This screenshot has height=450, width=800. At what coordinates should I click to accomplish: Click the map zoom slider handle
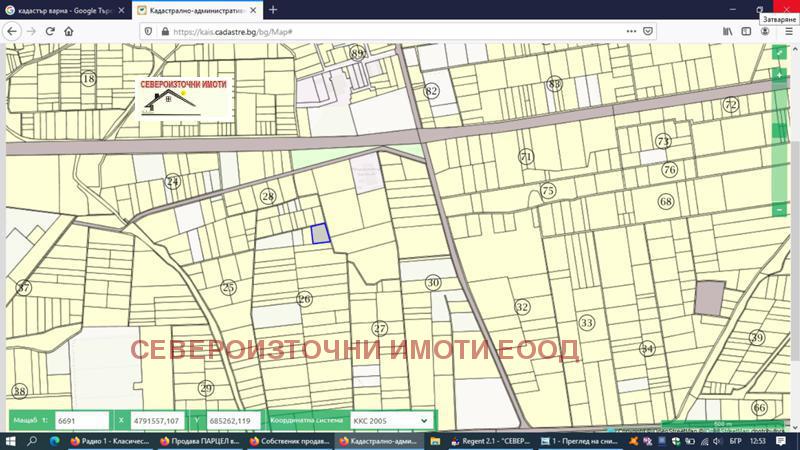(x=779, y=131)
